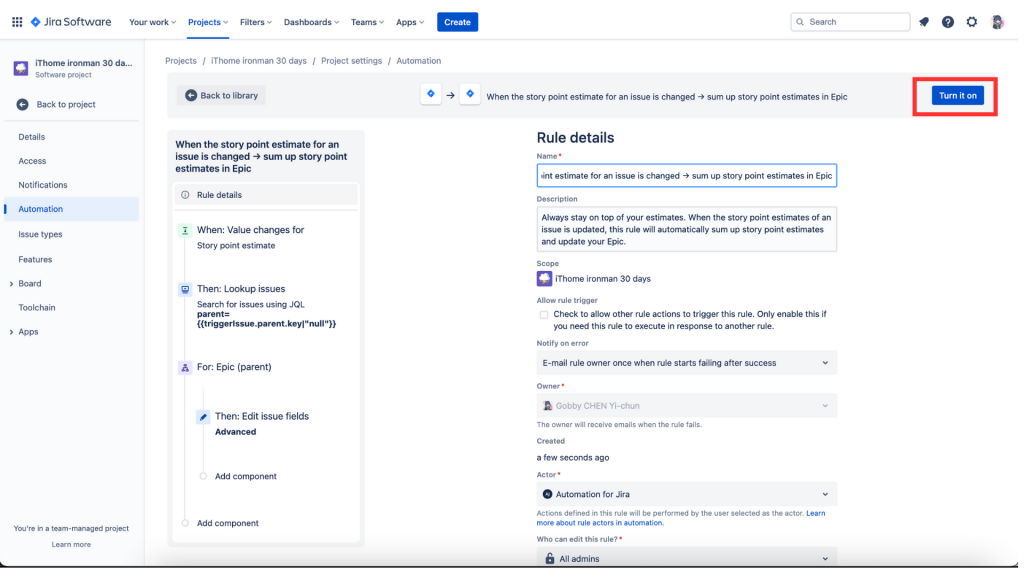Viewport: 1024px width, 576px height.
Task: Open the Your work menu
Action: (x=152, y=22)
